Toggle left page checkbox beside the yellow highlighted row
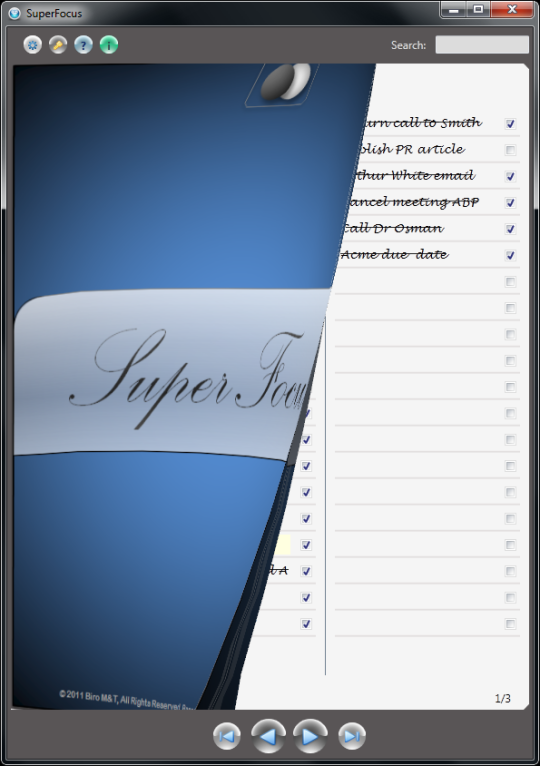Viewport: 540px width, 766px height. tap(306, 545)
